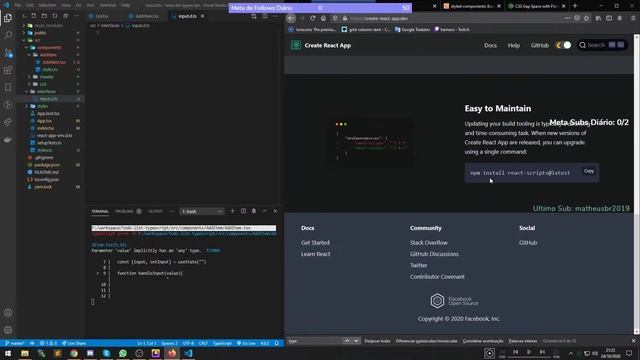Open Windows Start menu
This screenshot has width=640, height=360.
pos(8,353)
